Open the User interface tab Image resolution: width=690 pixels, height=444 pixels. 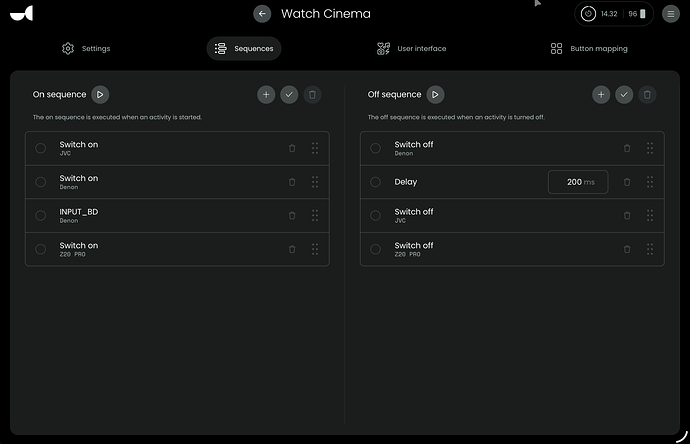411,48
